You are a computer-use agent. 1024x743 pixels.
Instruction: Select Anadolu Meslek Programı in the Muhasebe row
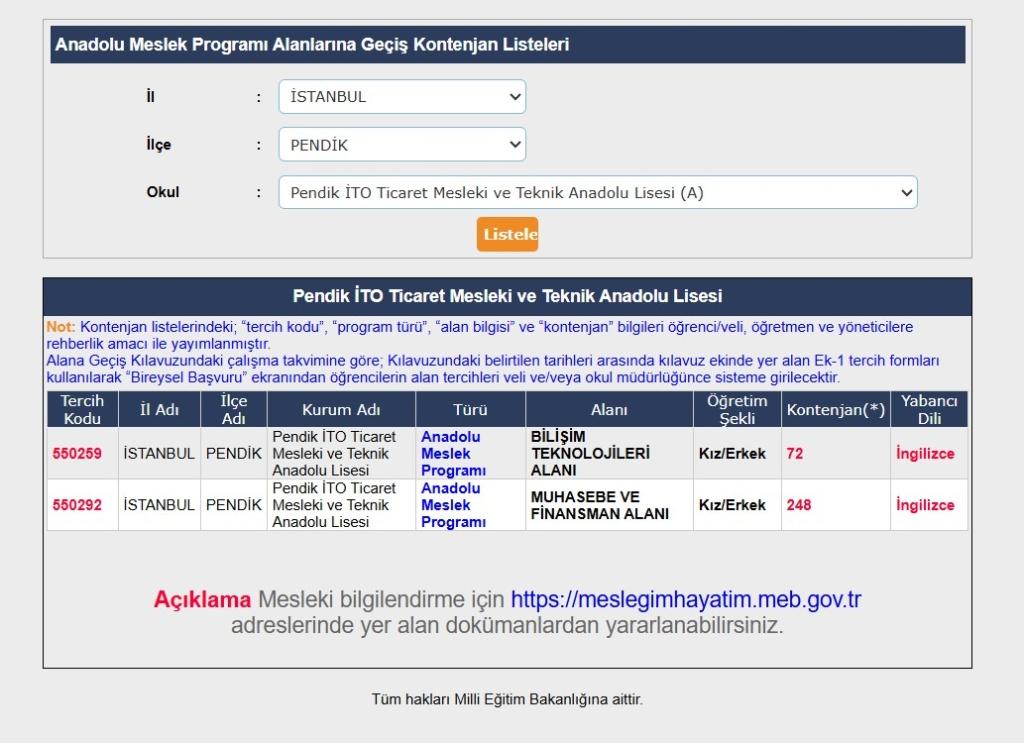[452, 505]
